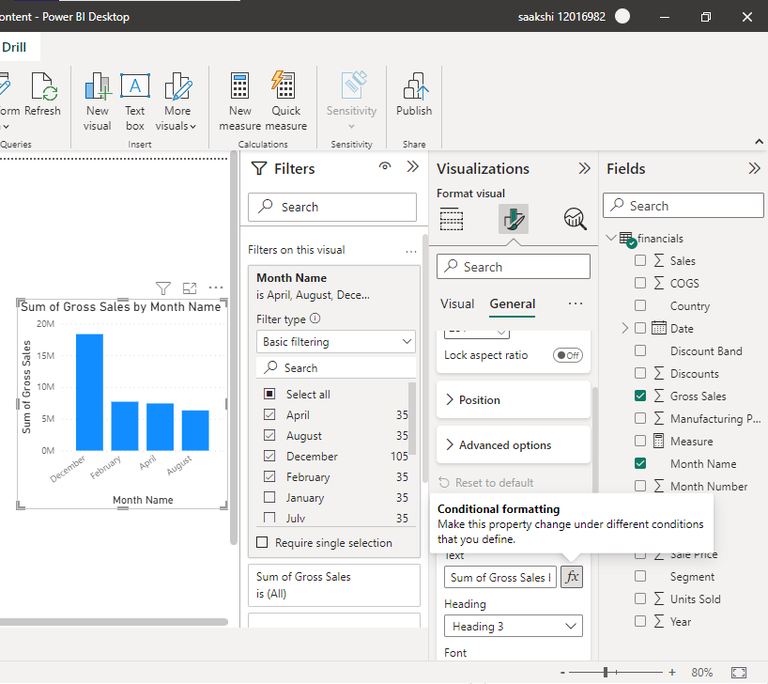Check the Sales field checkbox

[641, 261]
